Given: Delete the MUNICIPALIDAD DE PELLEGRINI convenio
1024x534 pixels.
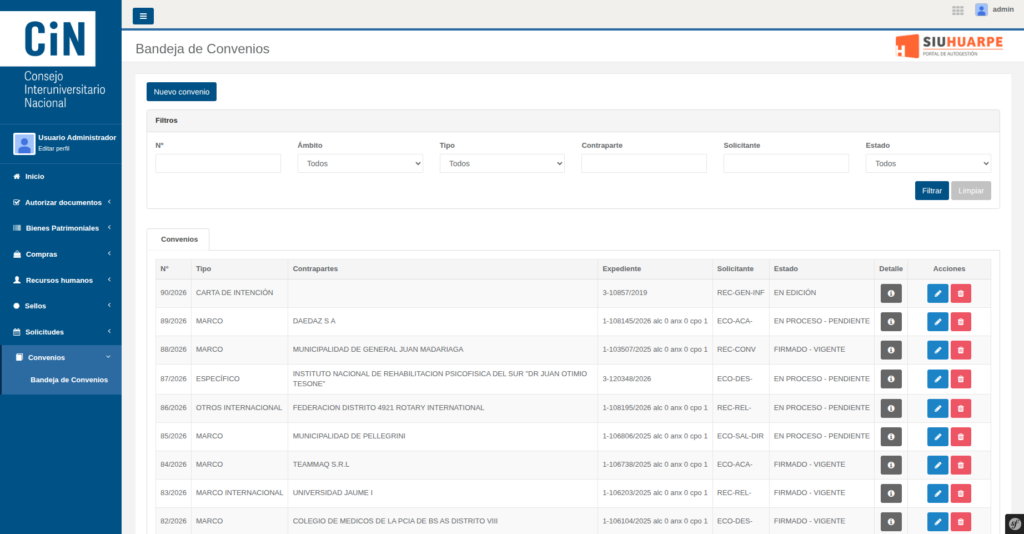Looking at the screenshot, I should coord(961,437).
